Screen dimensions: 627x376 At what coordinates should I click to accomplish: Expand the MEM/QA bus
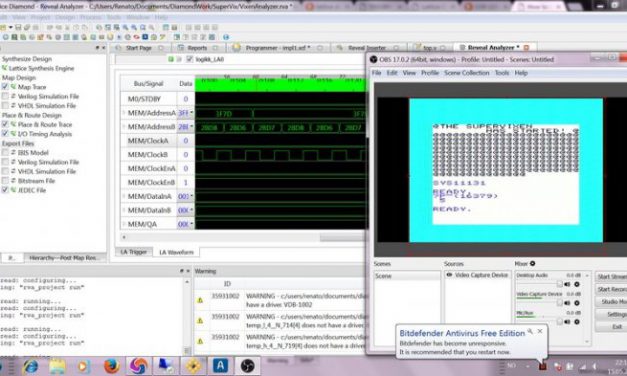(x=124, y=224)
